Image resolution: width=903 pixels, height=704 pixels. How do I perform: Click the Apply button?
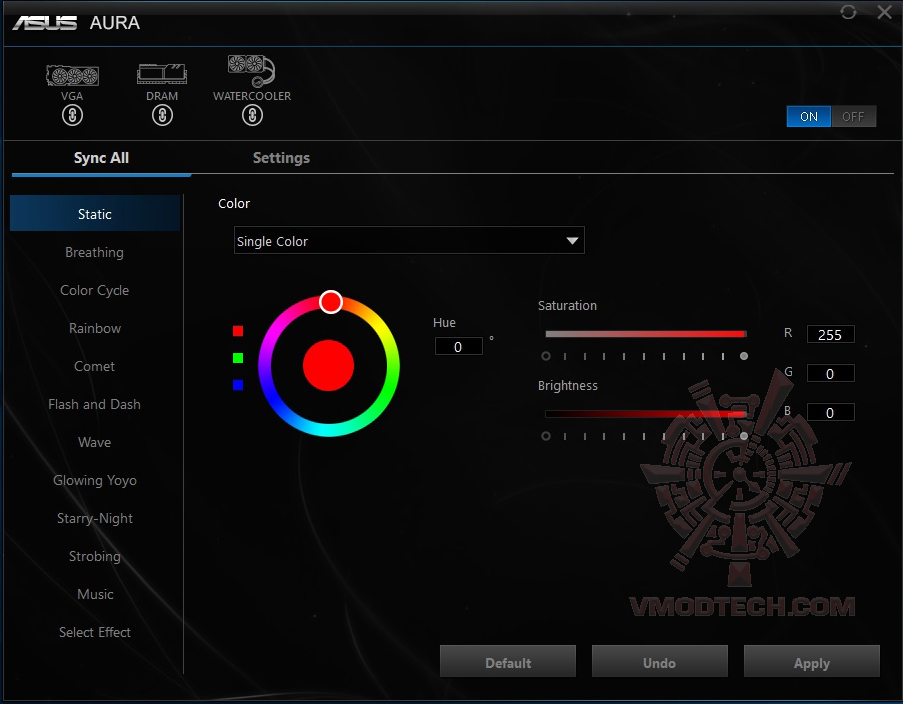click(812, 662)
